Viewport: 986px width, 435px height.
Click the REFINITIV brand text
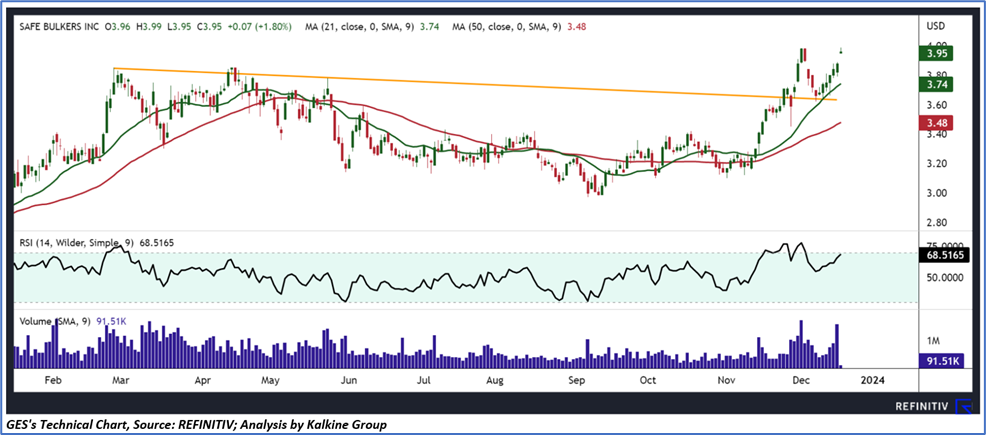pyautogui.click(x=922, y=407)
